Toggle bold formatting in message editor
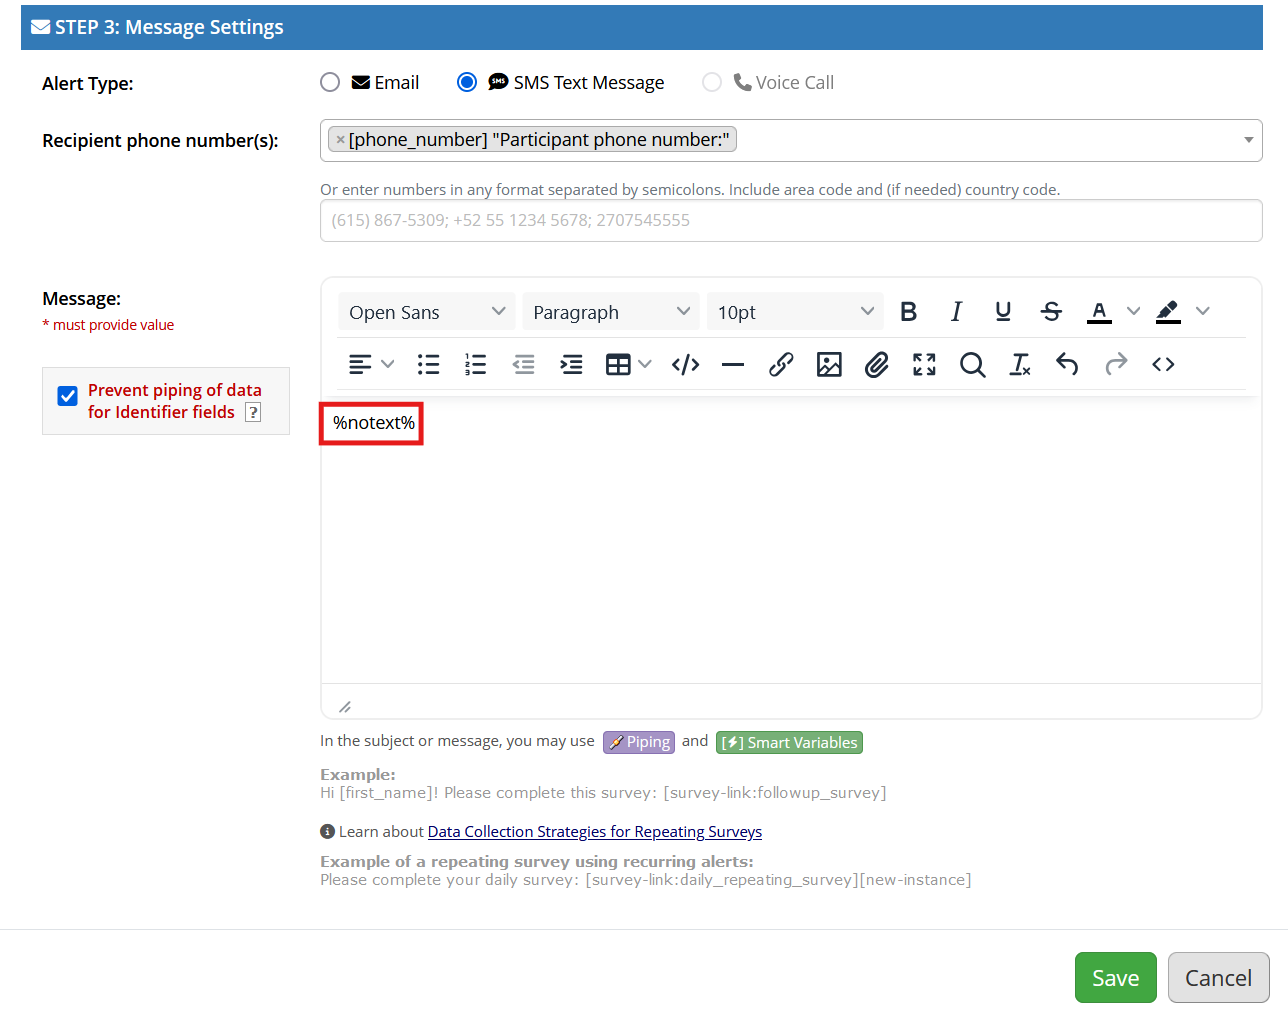1288x1017 pixels. (908, 312)
